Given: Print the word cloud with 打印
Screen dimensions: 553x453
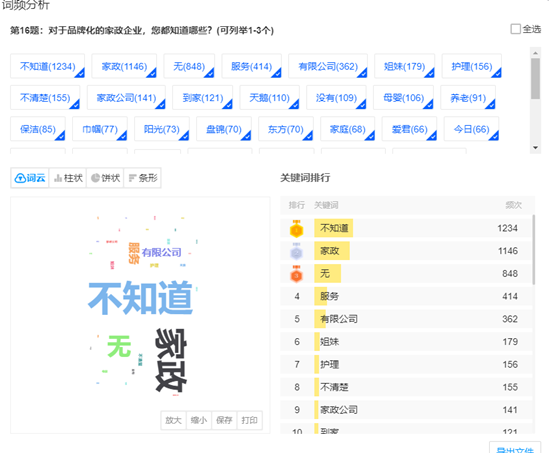Looking at the screenshot, I should [249, 420].
